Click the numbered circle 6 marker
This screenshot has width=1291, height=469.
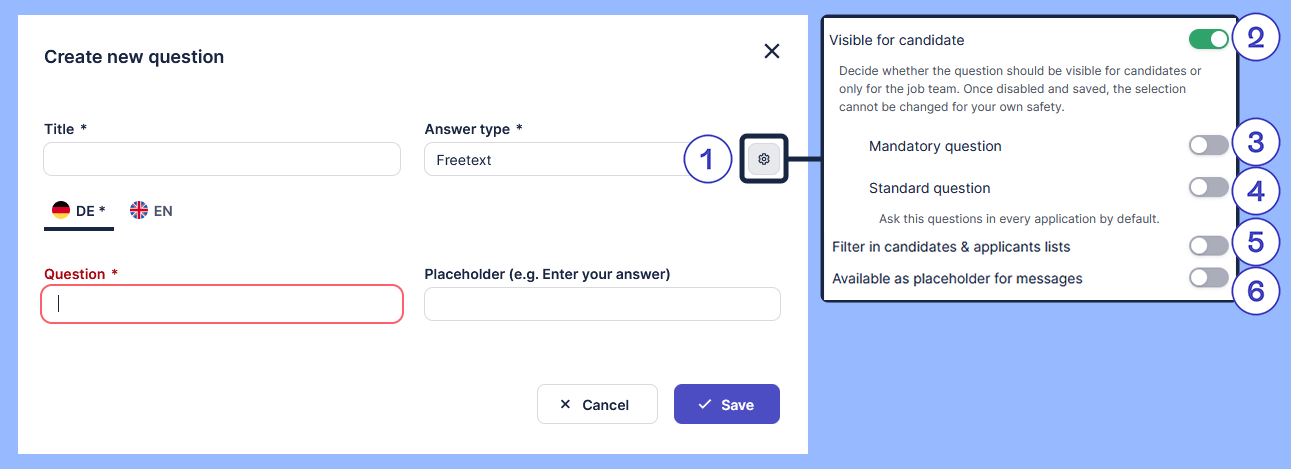click(1256, 289)
